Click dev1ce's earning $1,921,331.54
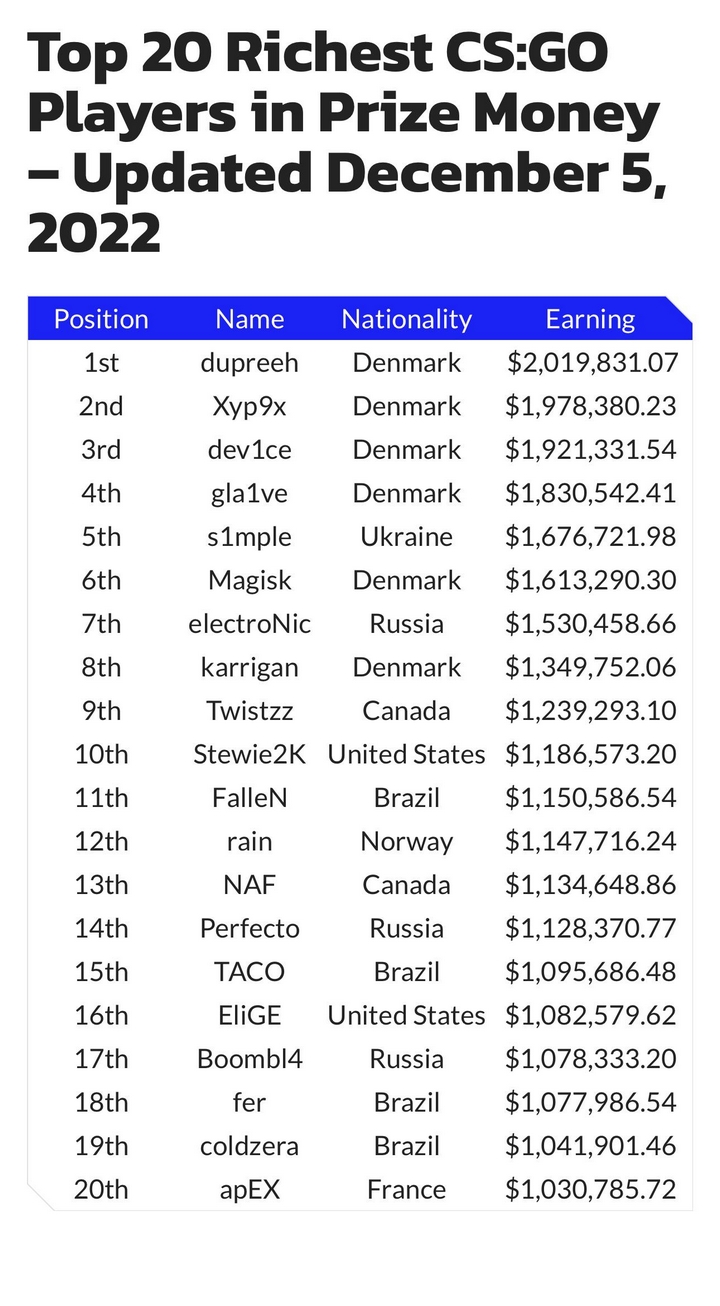720x1306 pixels. click(x=590, y=450)
